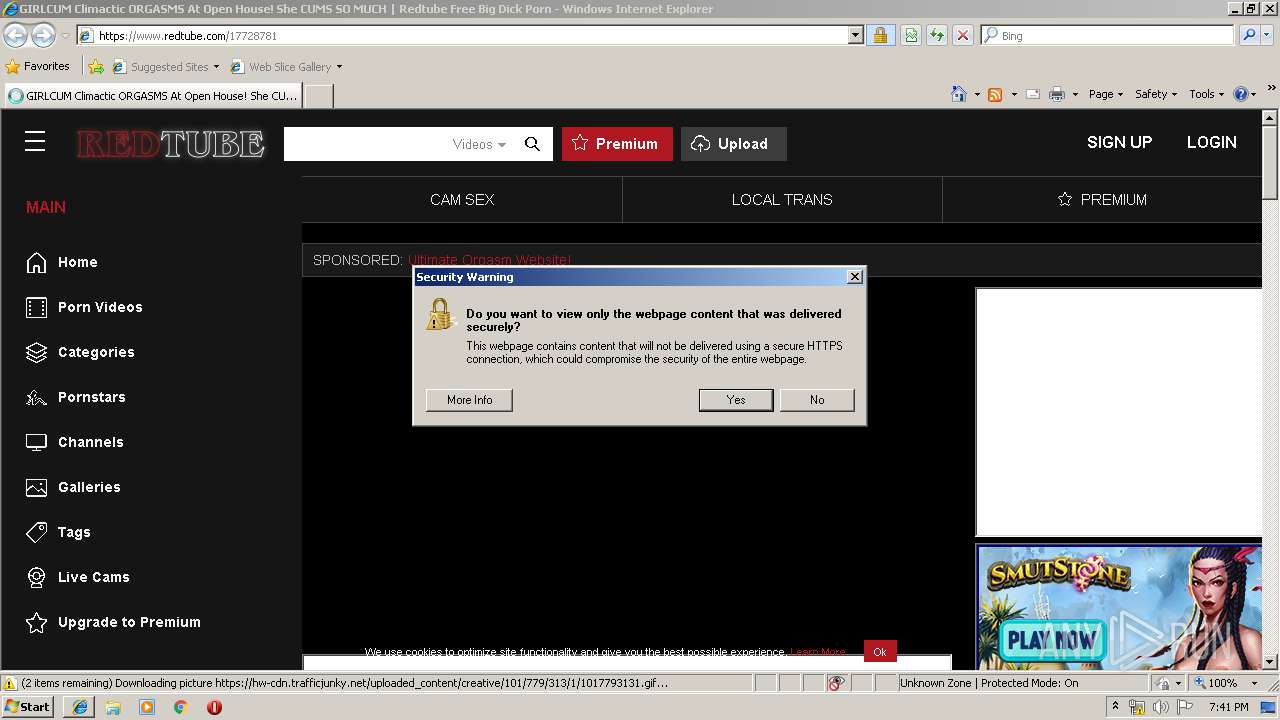Screen dimensions: 1280x720
Task: Click the Print icon
Action: coord(1057,94)
